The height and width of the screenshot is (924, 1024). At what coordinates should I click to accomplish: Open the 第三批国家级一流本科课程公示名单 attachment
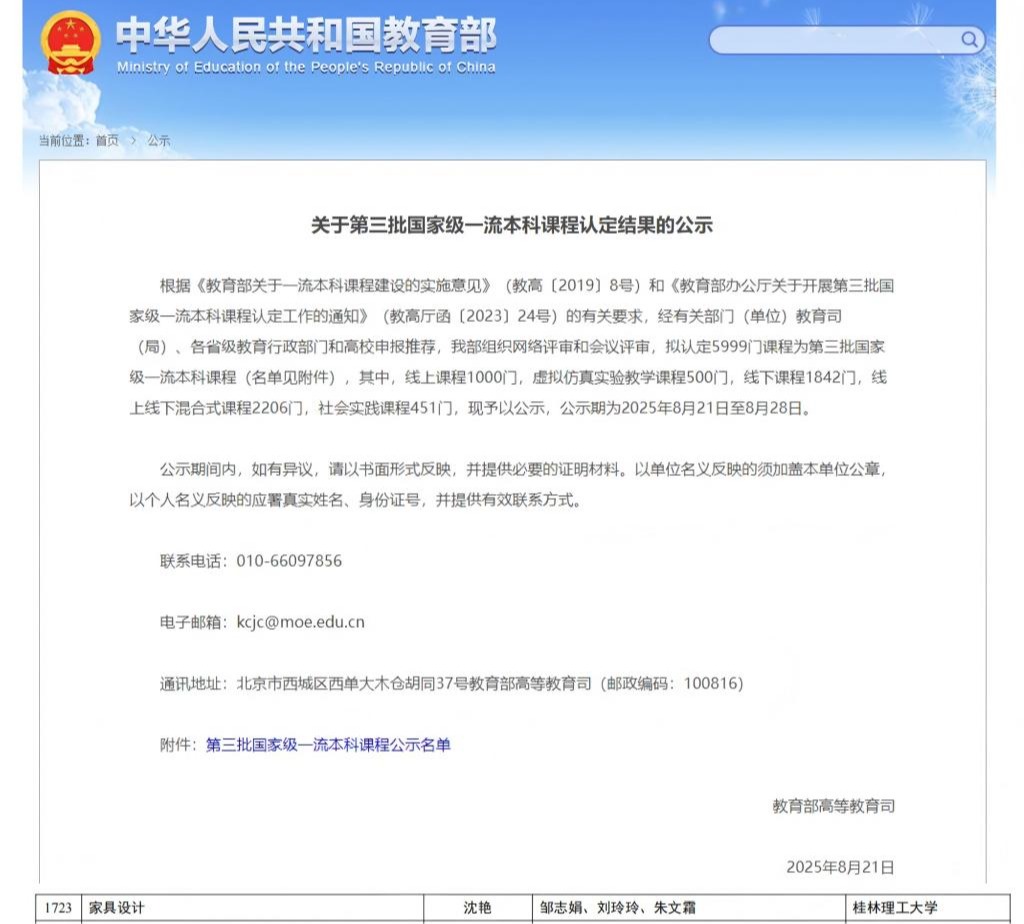point(328,745)
